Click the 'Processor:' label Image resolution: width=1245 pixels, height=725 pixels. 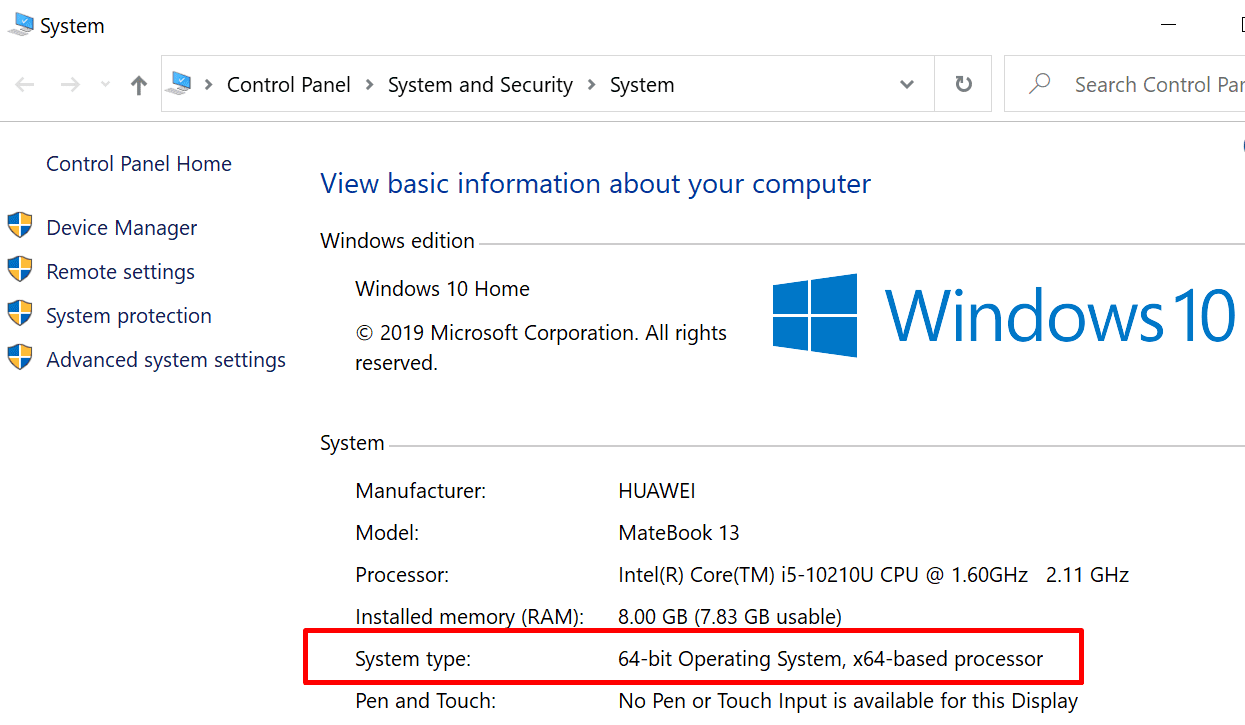tap(402, 575)
